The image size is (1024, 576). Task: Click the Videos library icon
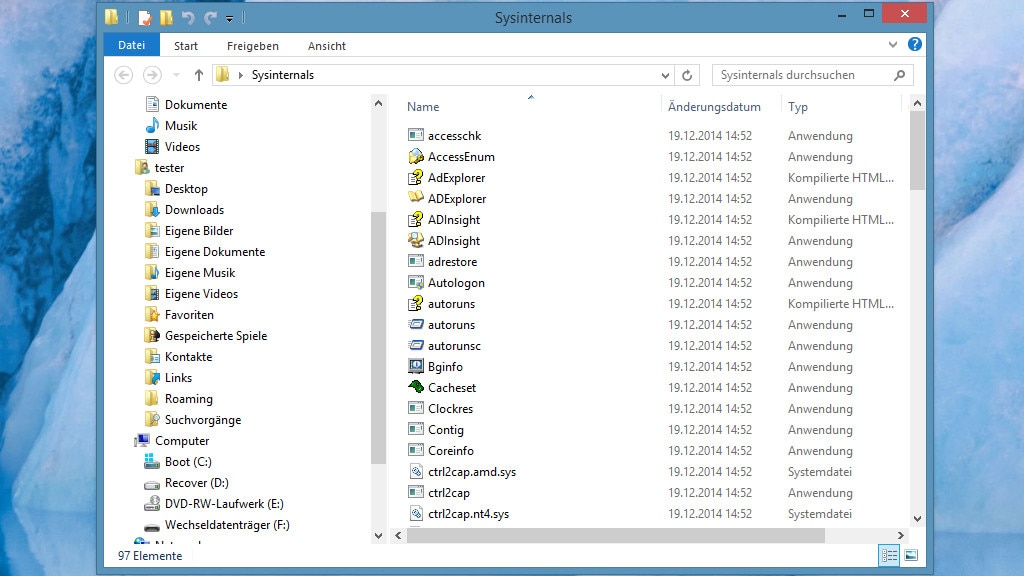152,146
